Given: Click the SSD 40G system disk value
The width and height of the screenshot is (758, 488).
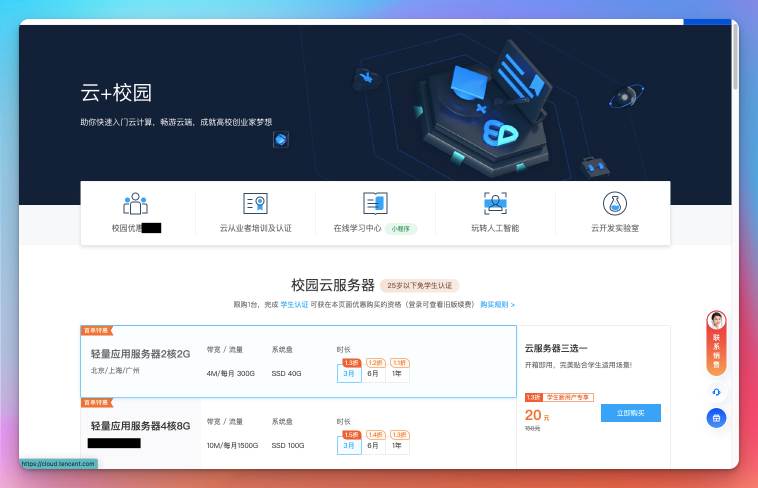Looking at the screenshot, I should click(x=286, y=373).
